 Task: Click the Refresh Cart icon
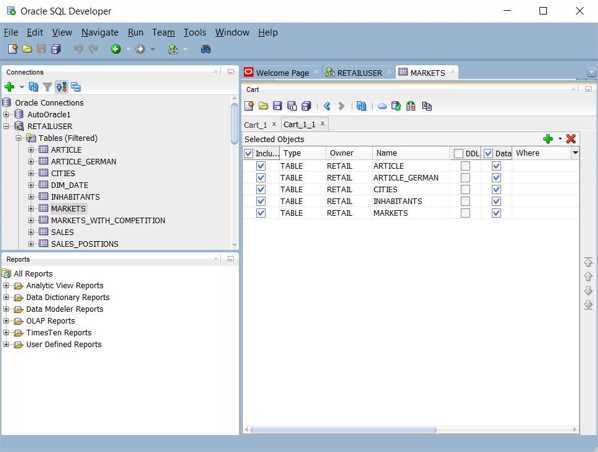click(x=361, y=106)
